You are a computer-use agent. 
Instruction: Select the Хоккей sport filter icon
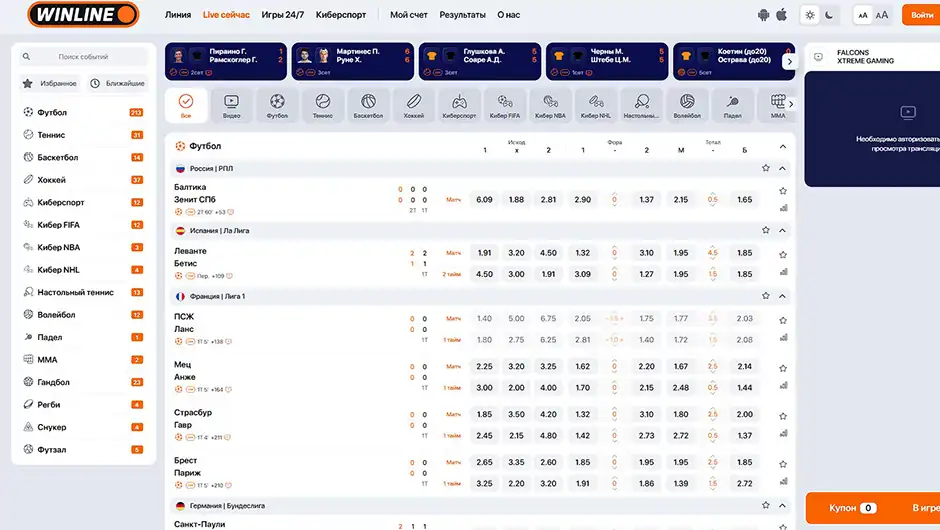413,106
